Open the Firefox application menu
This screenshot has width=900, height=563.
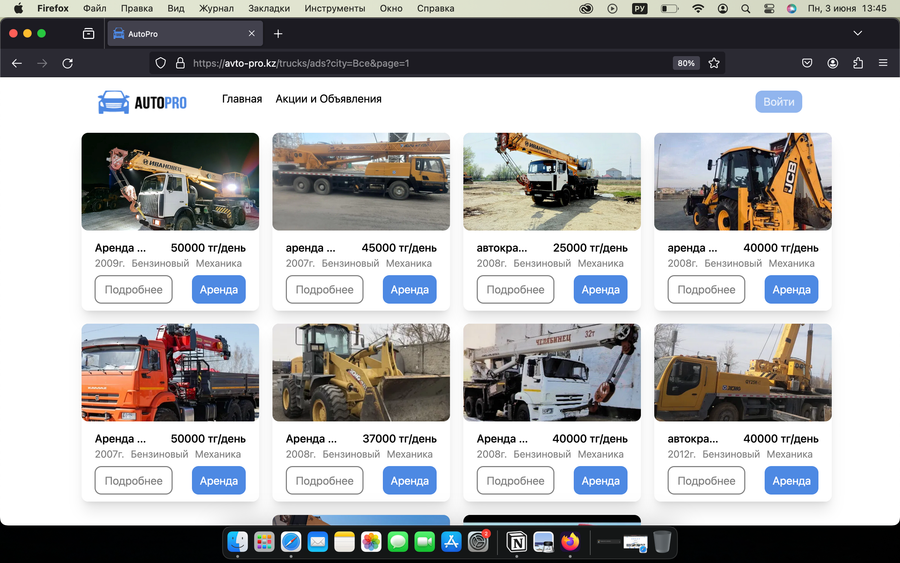click(x=883, y=63)
